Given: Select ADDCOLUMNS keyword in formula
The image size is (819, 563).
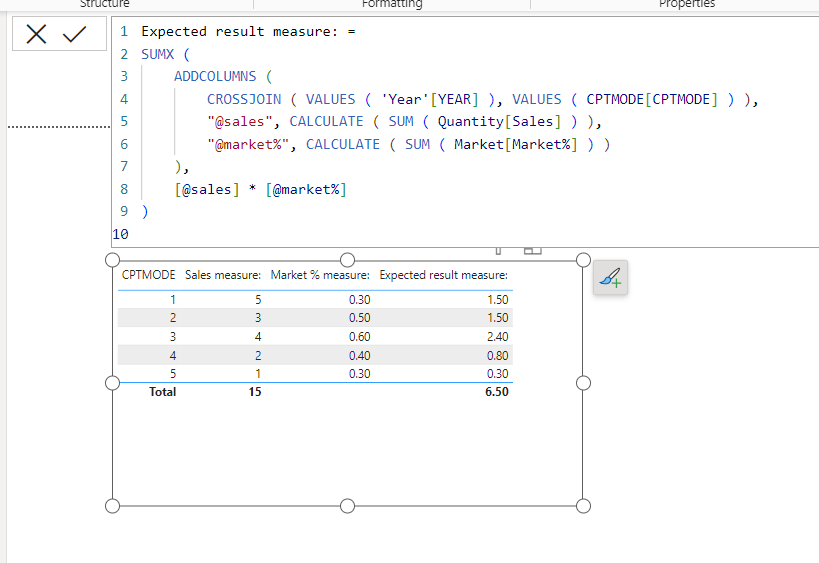Looking at the screenshot, I should (x=215, y=76).
